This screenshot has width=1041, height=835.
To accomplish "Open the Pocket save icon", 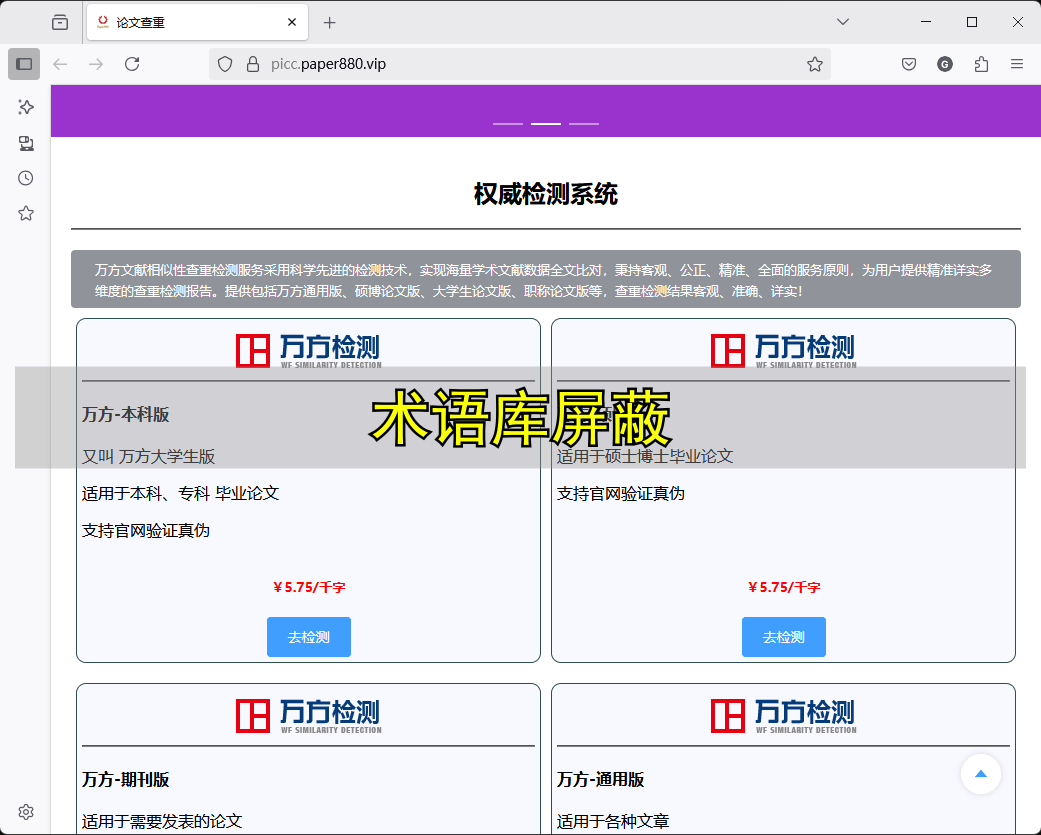I will 909,64.
